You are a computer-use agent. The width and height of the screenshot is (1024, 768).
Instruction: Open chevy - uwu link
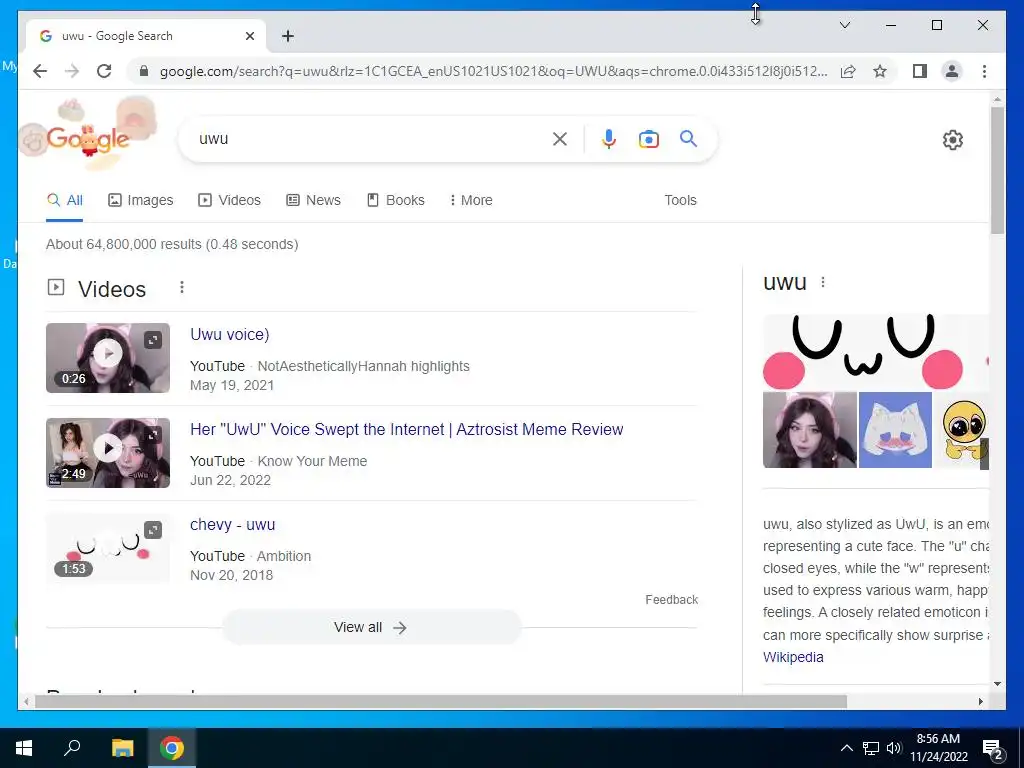coord(232,525)
